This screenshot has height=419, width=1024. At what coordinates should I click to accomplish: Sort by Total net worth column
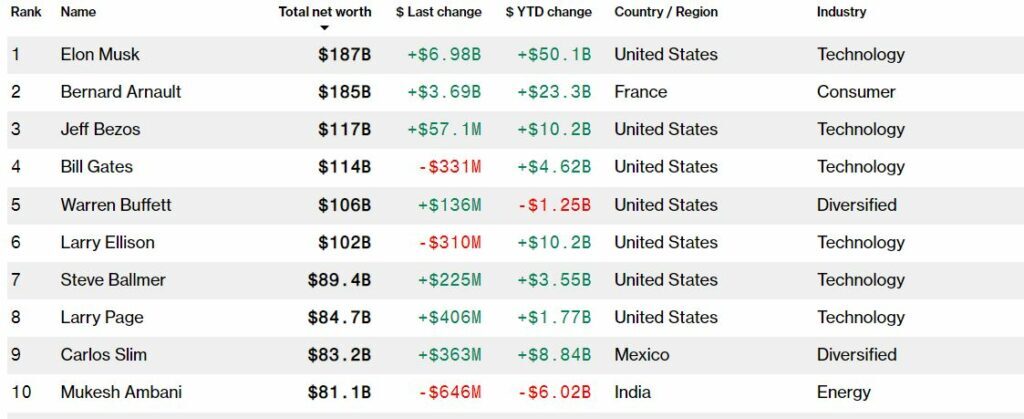click(x=324, y=12)
